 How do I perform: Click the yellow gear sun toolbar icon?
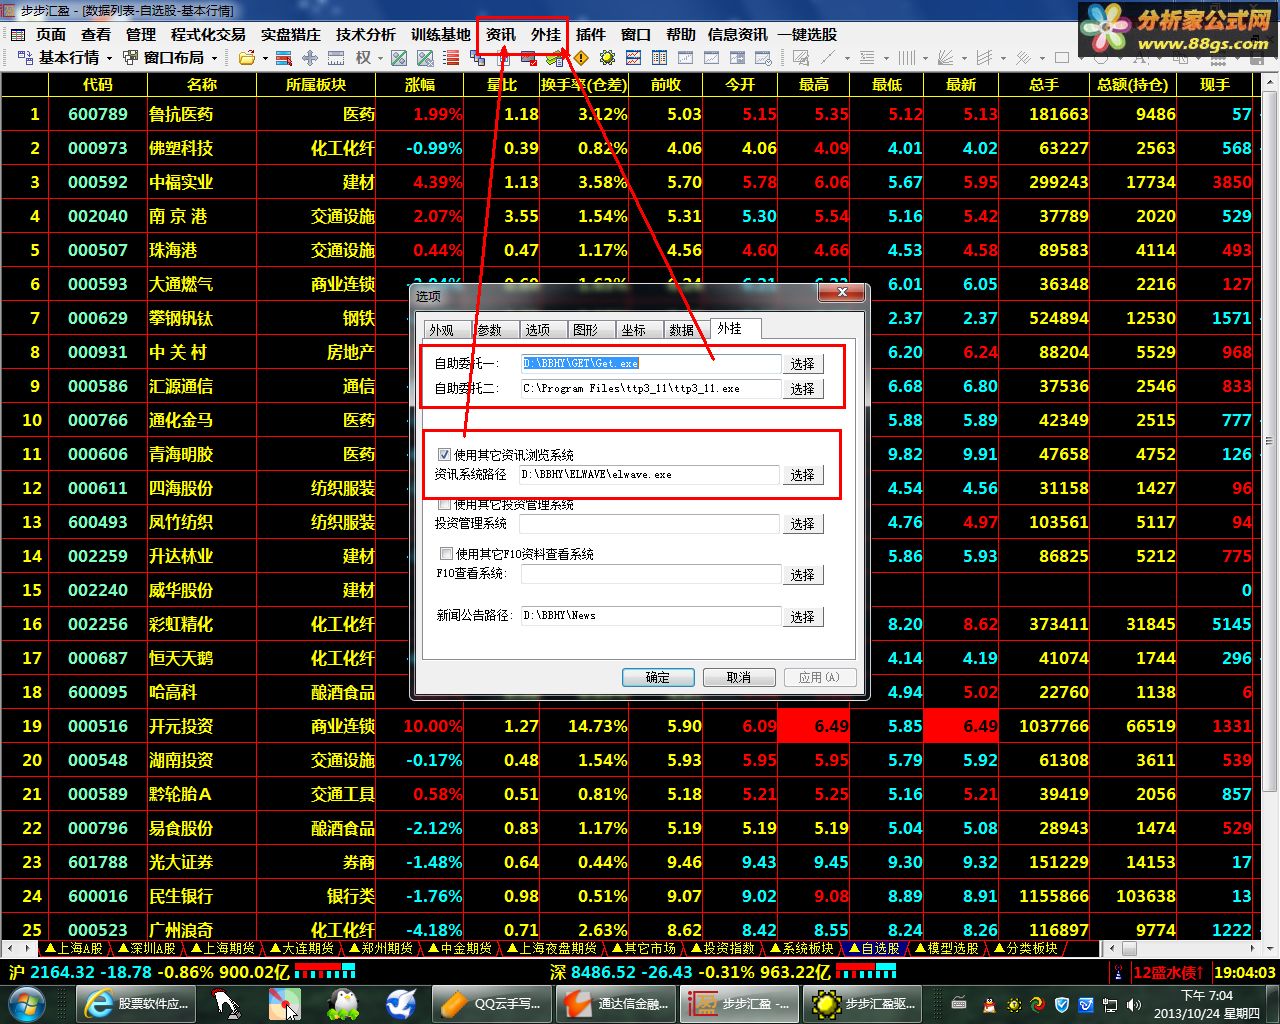607,58
